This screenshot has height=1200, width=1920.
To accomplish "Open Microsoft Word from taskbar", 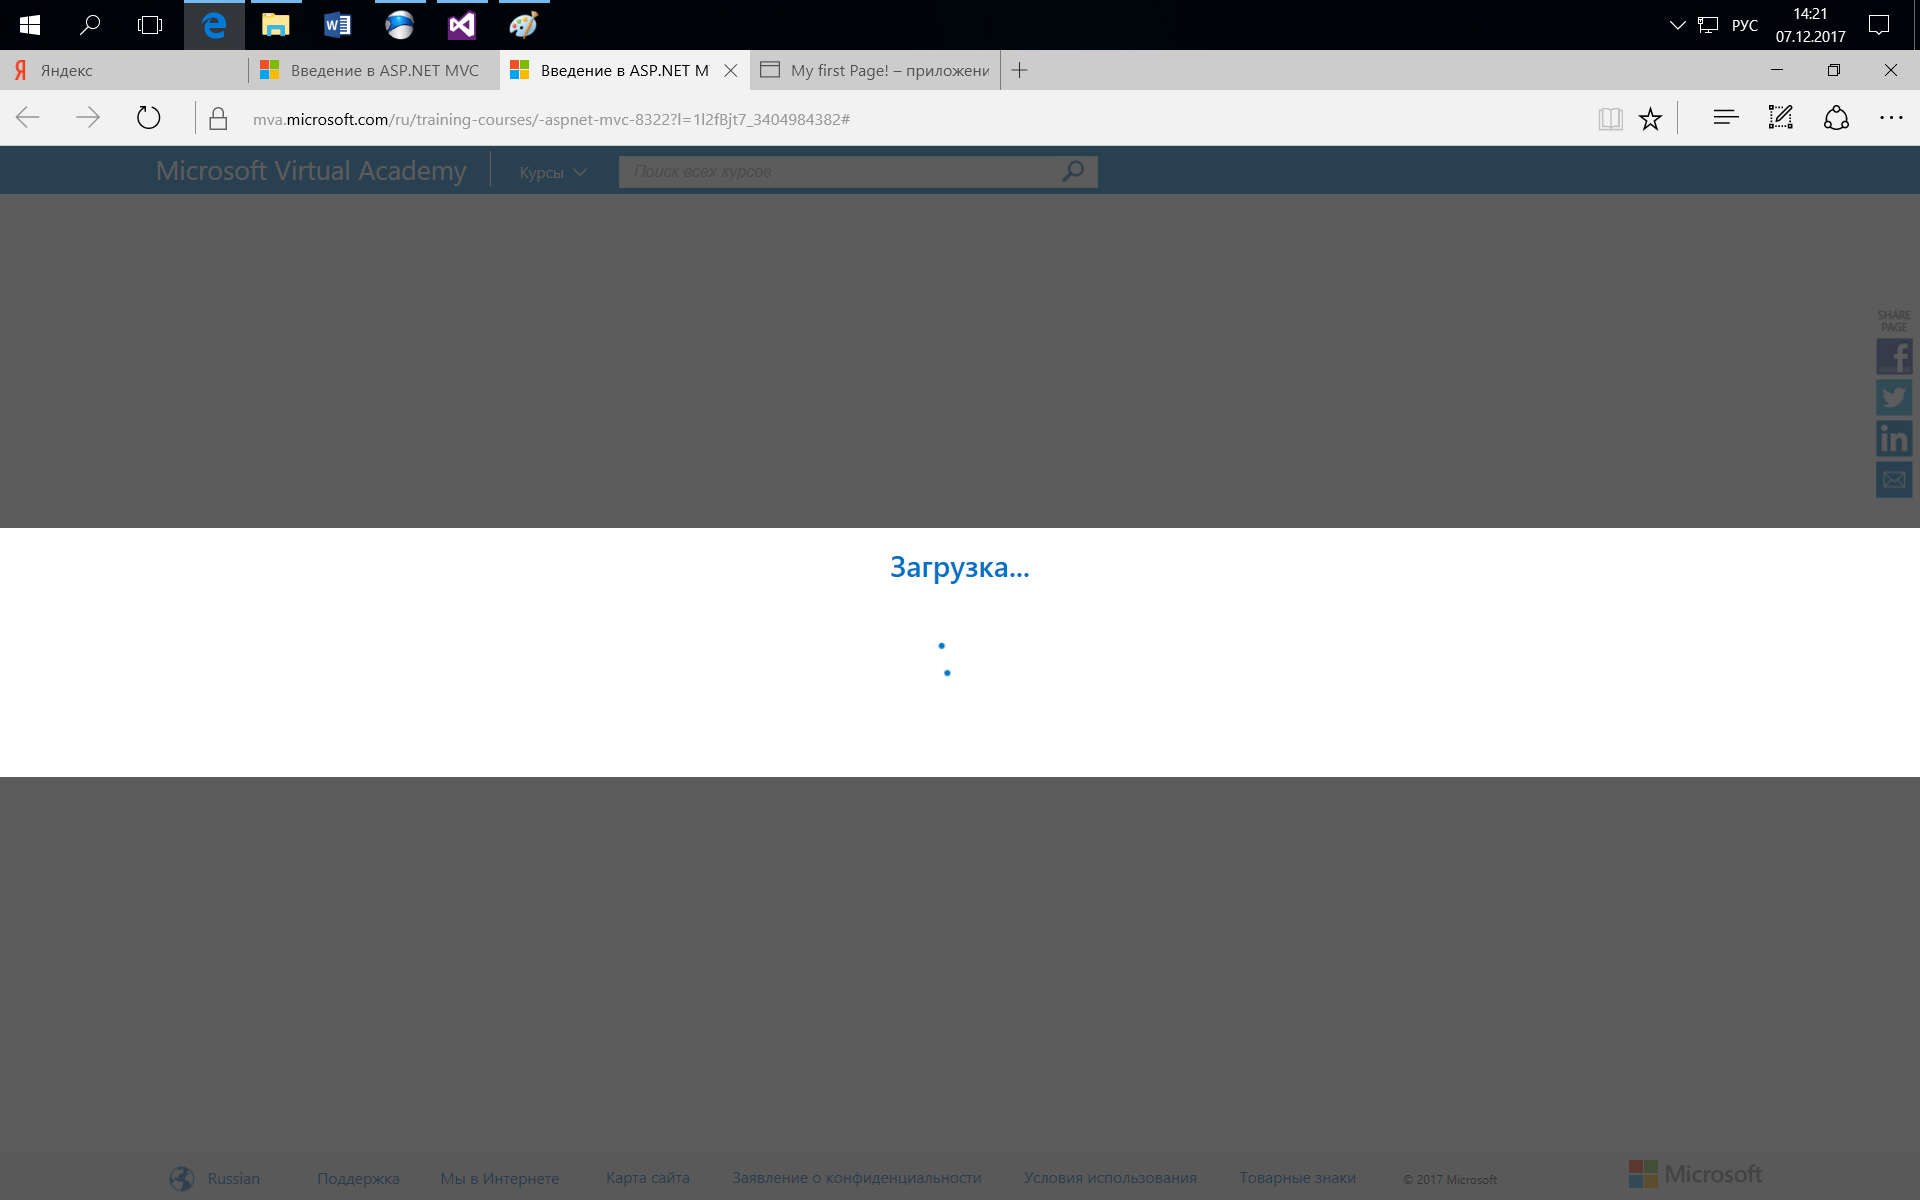I will [x=337, y=25].
